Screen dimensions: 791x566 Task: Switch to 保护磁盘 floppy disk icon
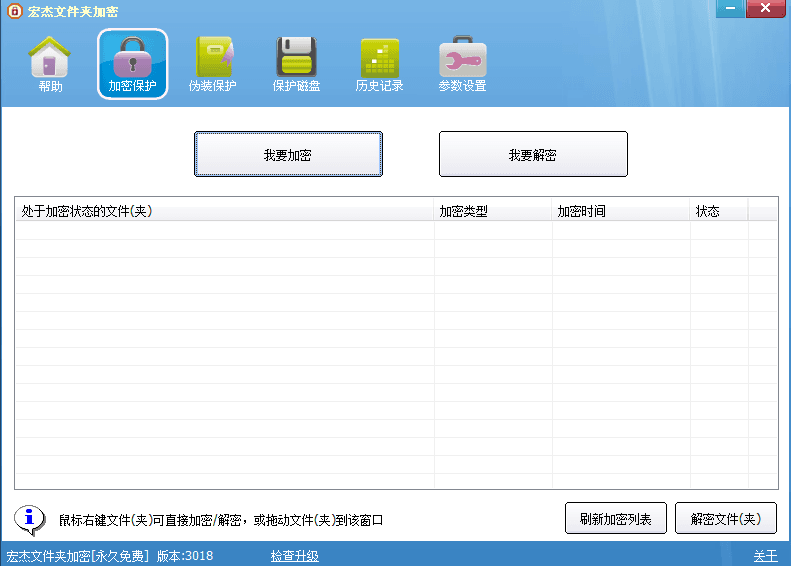tap(296, 64)
